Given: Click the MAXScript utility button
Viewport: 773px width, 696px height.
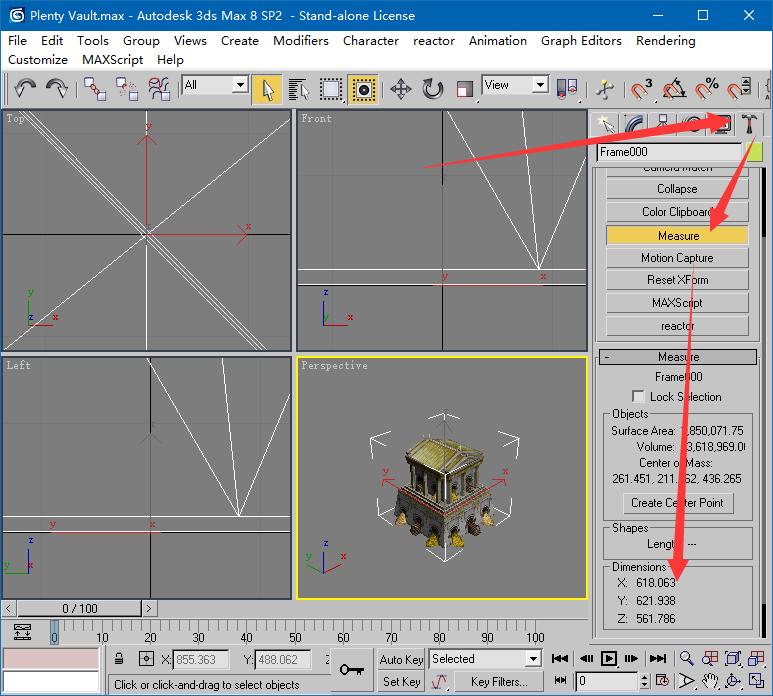Looking at the screenshot, I should (x=677, y=303).
